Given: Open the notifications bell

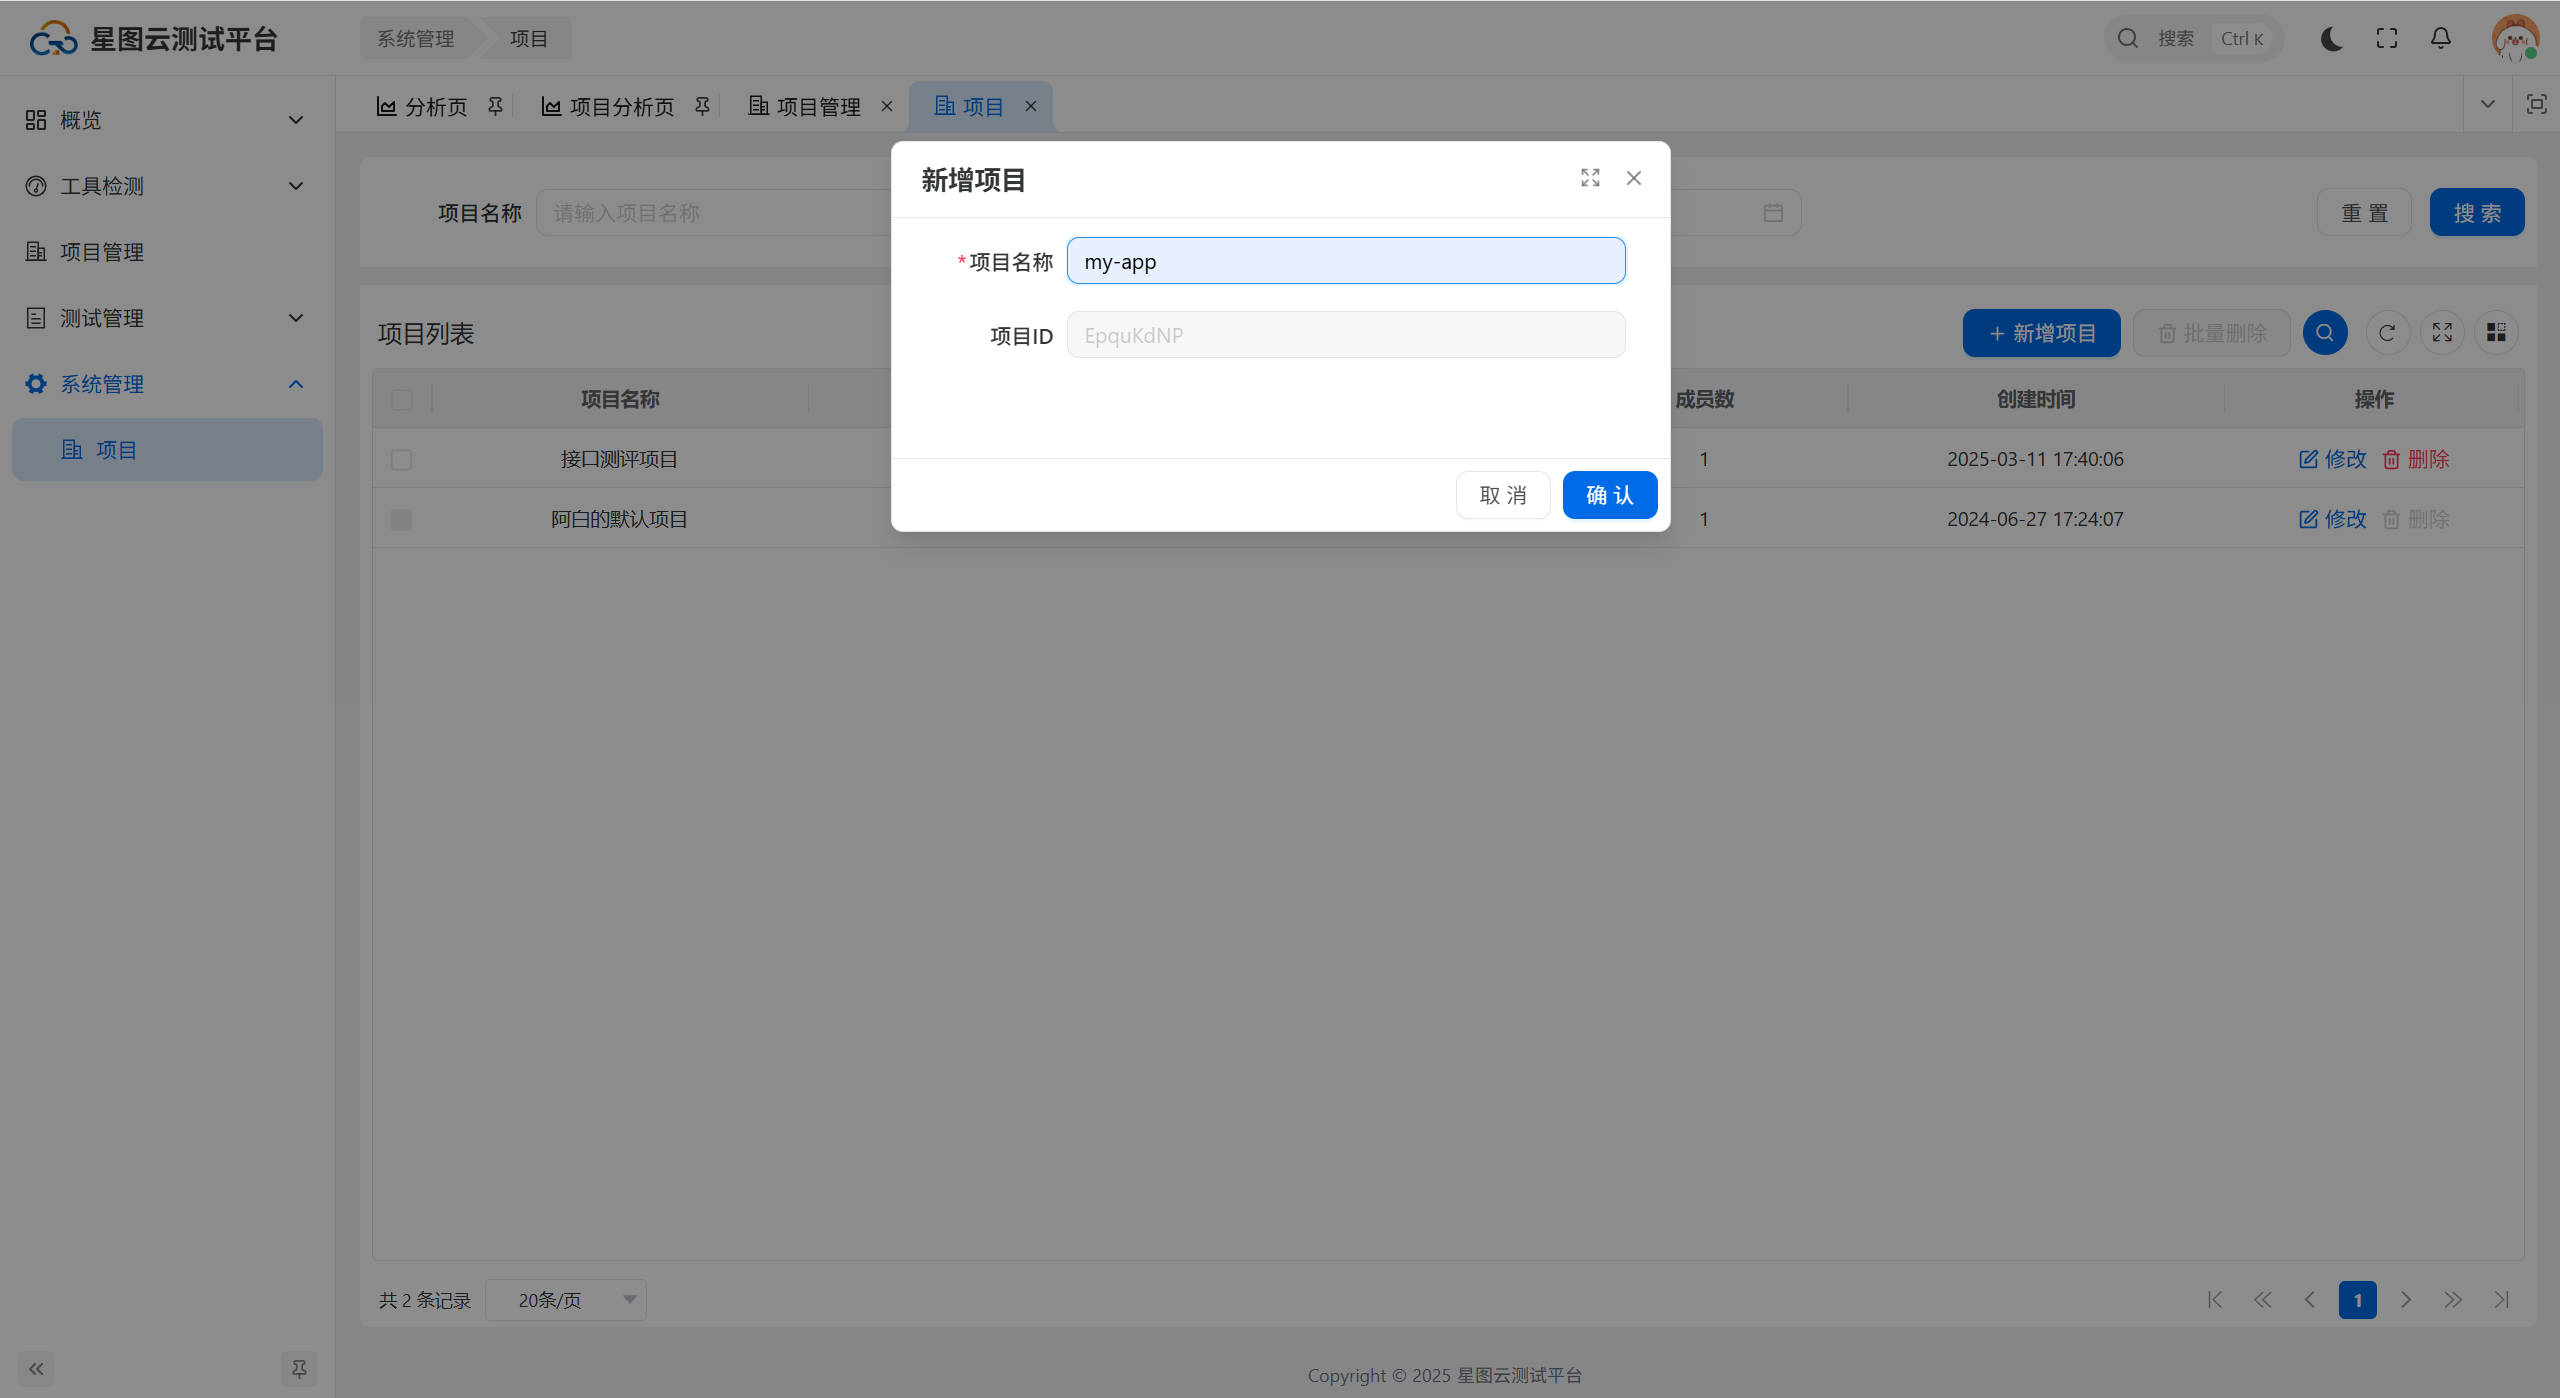Looking at the screenshot, I should pos(2441,39).
